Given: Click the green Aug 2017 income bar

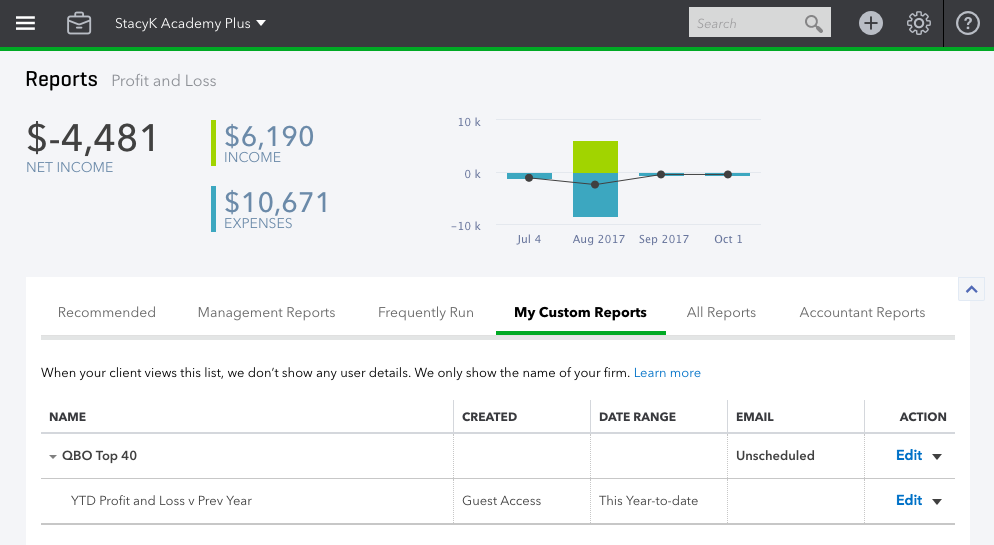Looking at the screenshot, I should coord(595,157).
